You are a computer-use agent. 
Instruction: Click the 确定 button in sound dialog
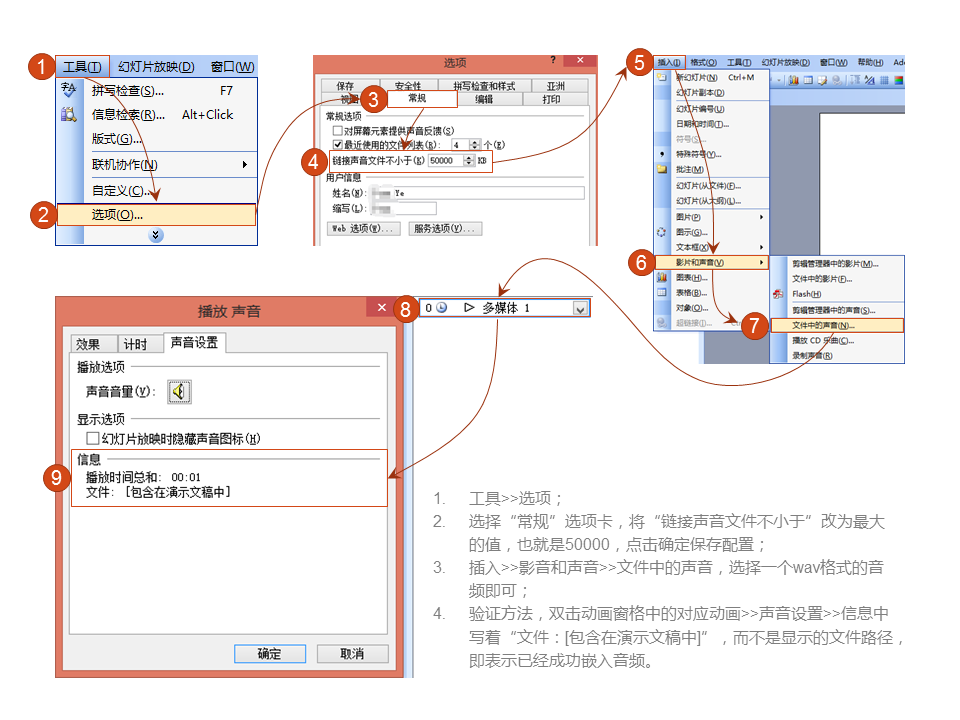[269, 654]
